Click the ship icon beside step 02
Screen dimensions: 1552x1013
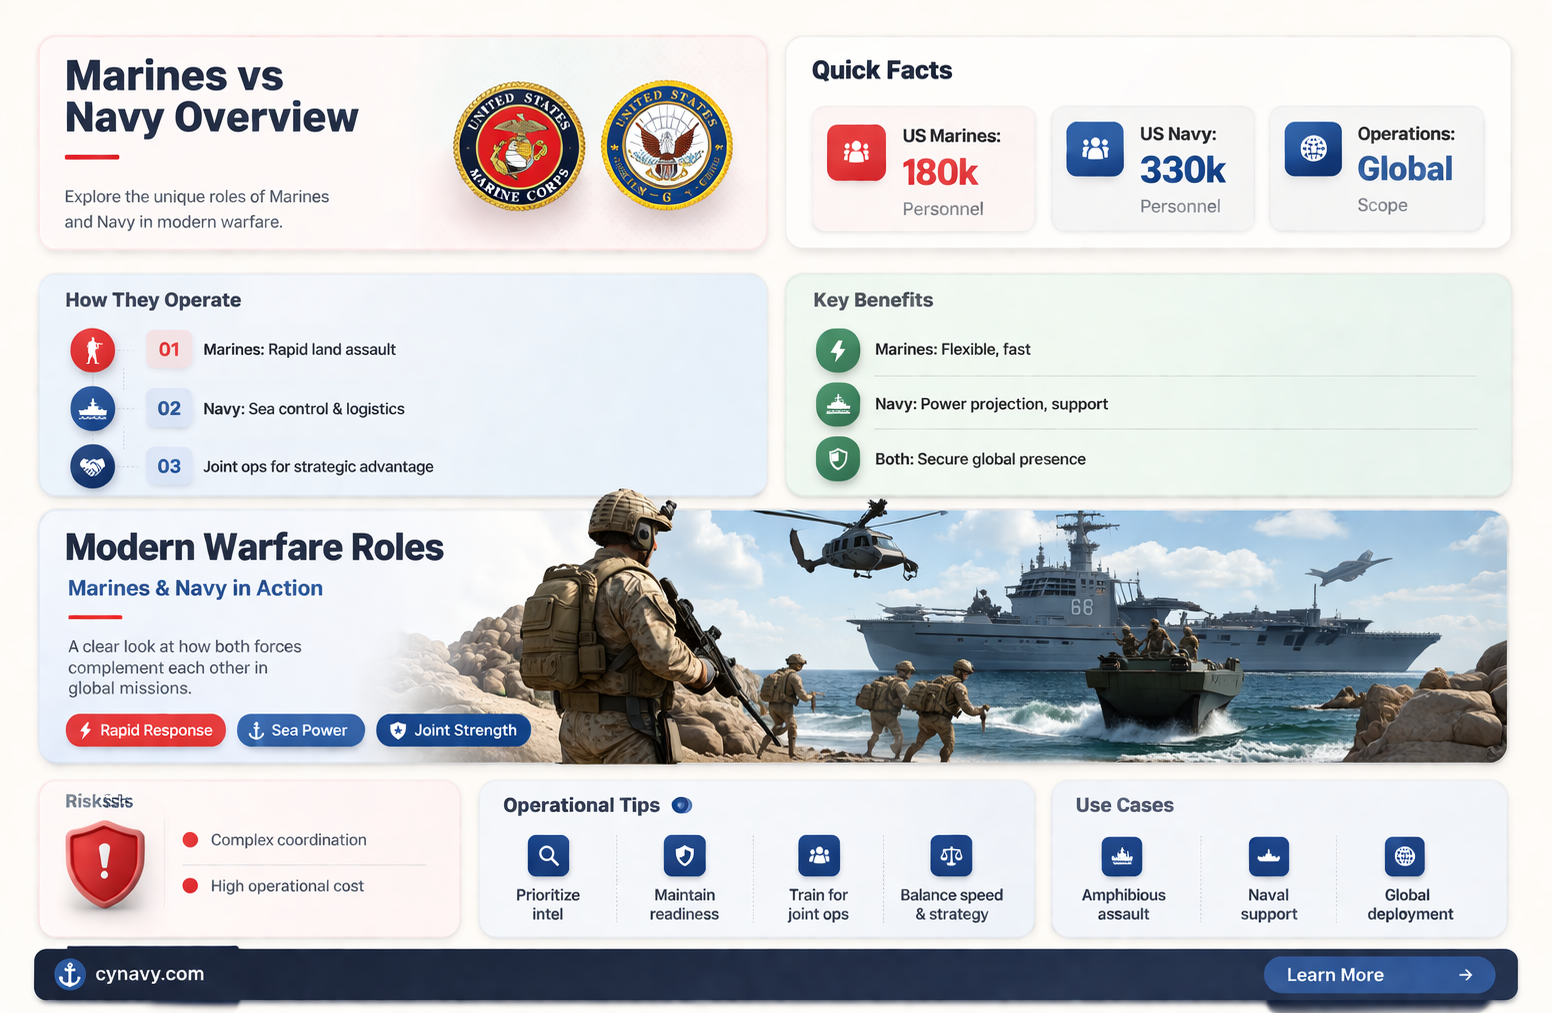pyautogui.click(x=93, y=409)
